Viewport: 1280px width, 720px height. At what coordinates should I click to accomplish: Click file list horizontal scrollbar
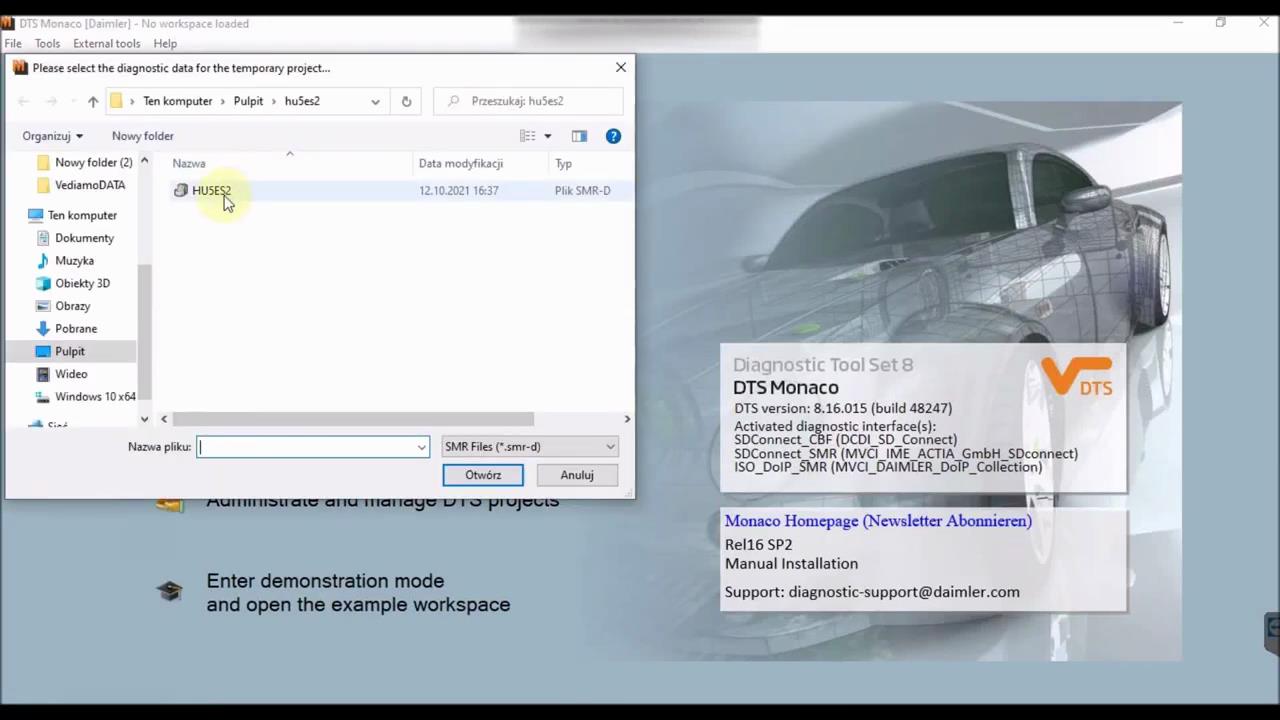[x=353, y=419]
